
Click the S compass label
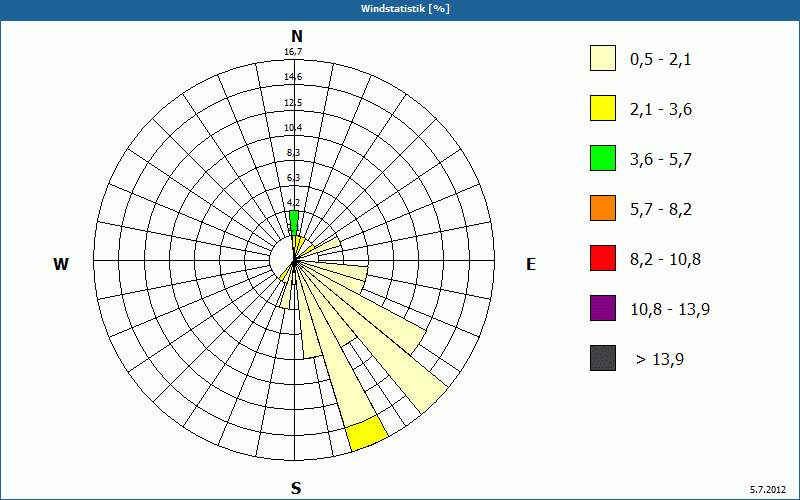pos(296,488)
